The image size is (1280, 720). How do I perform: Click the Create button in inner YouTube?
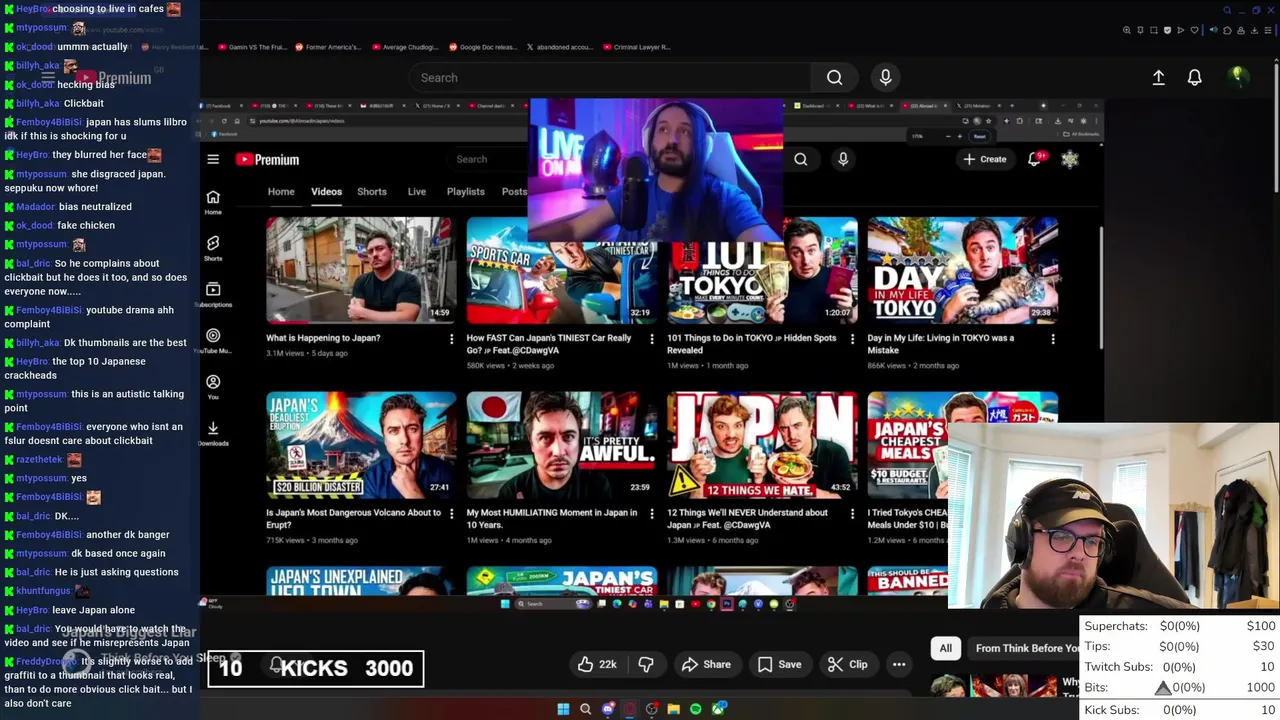coord(985,159)
